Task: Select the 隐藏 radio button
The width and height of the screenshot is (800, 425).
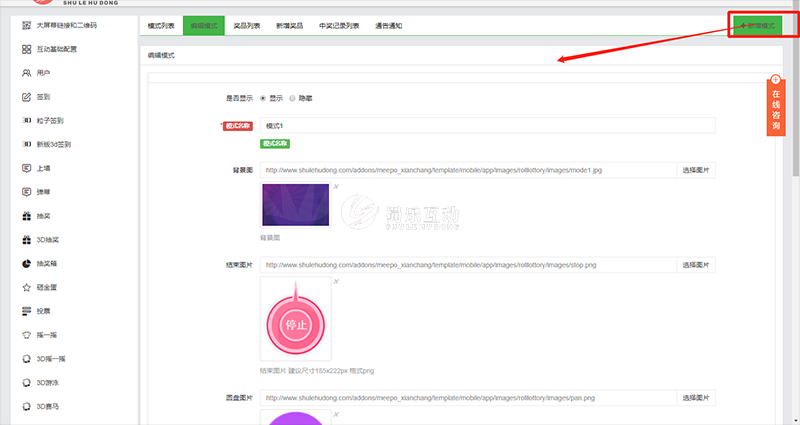Action: tap(292, 98)
